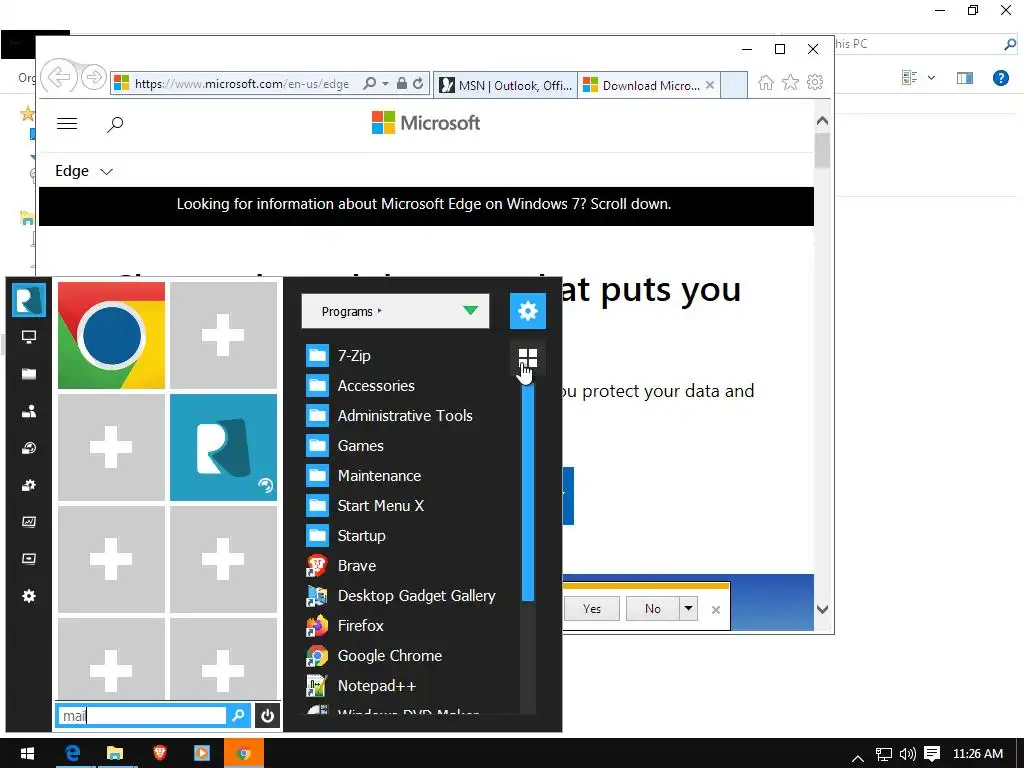Add tile in empty slot beside Chrome
The width and height of the screenshot is (1024, 768).
point(223,335)
